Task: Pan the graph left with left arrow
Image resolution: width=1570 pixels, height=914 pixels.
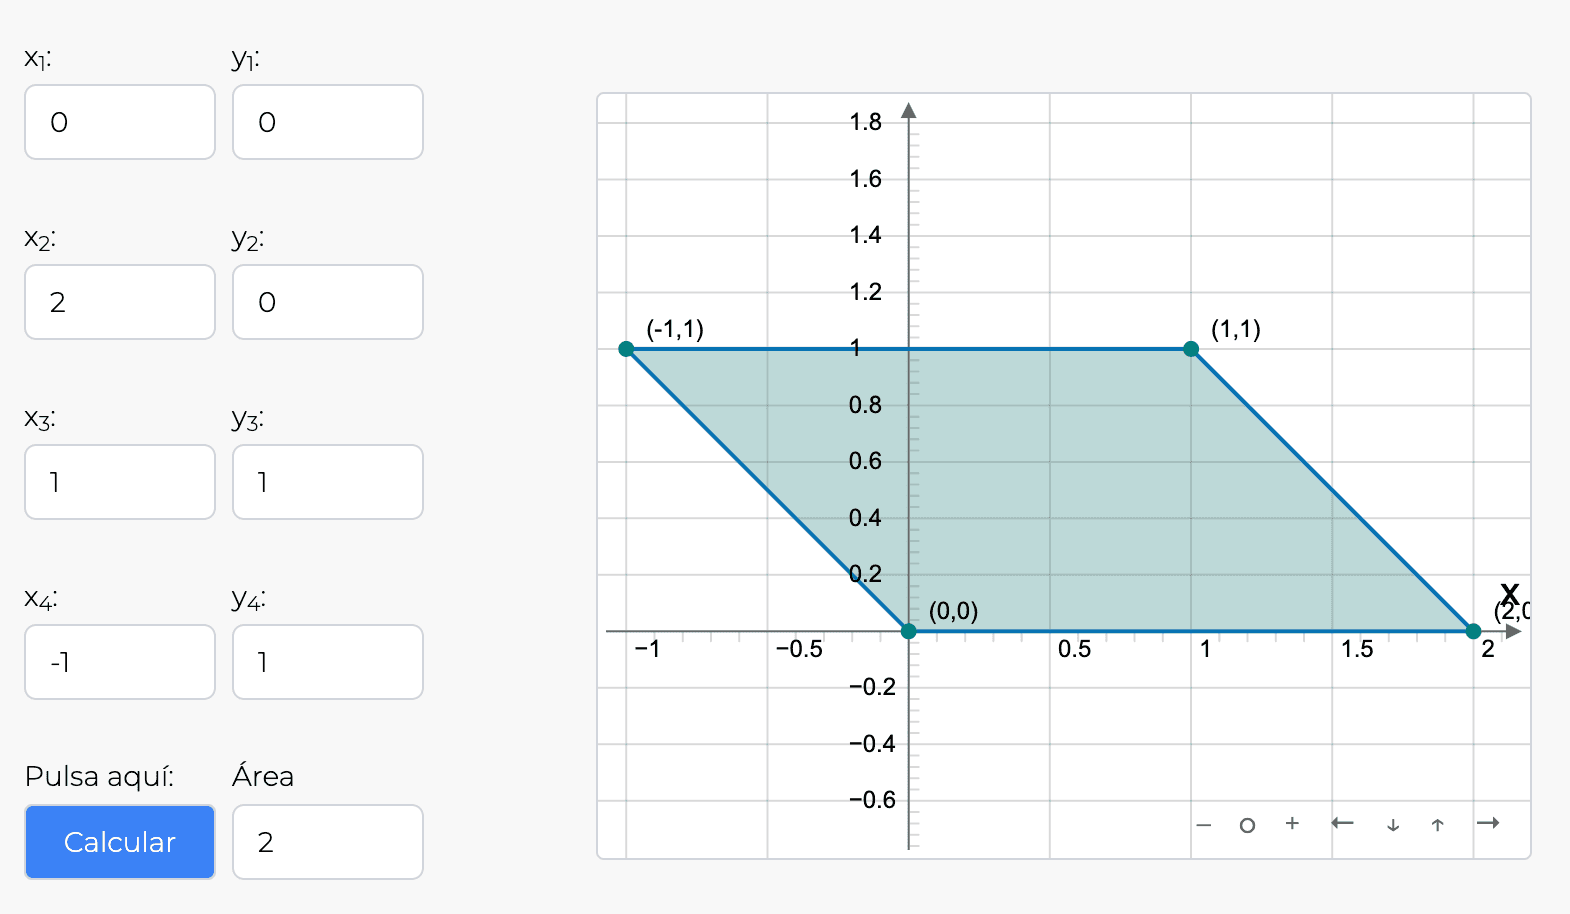Action: pos(1342,823)
